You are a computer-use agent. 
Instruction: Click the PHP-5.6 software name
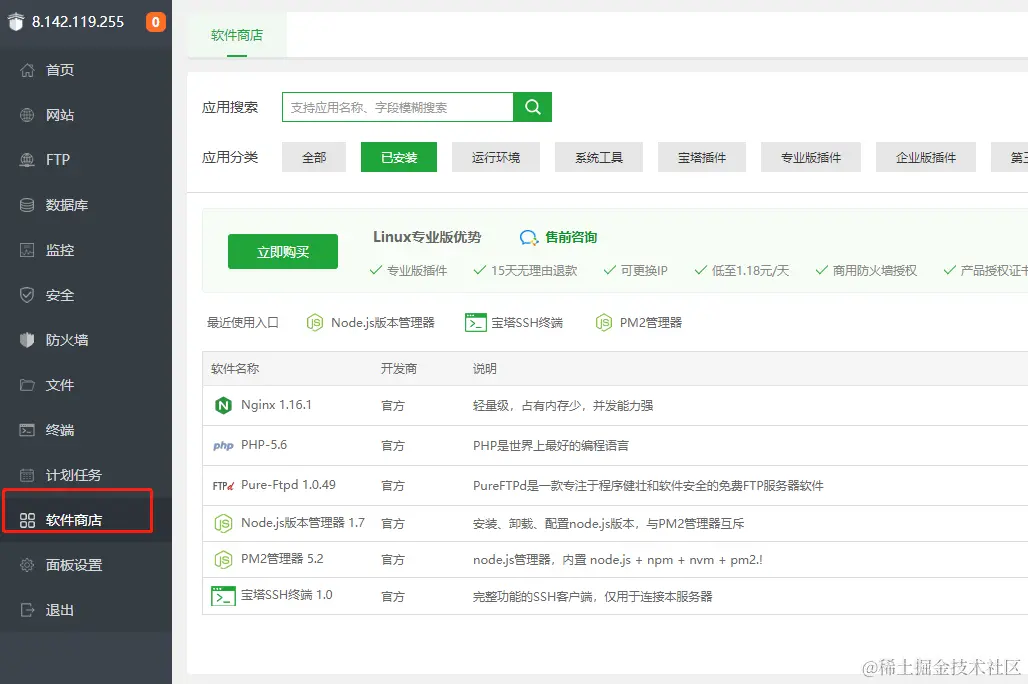pos(264,445)
